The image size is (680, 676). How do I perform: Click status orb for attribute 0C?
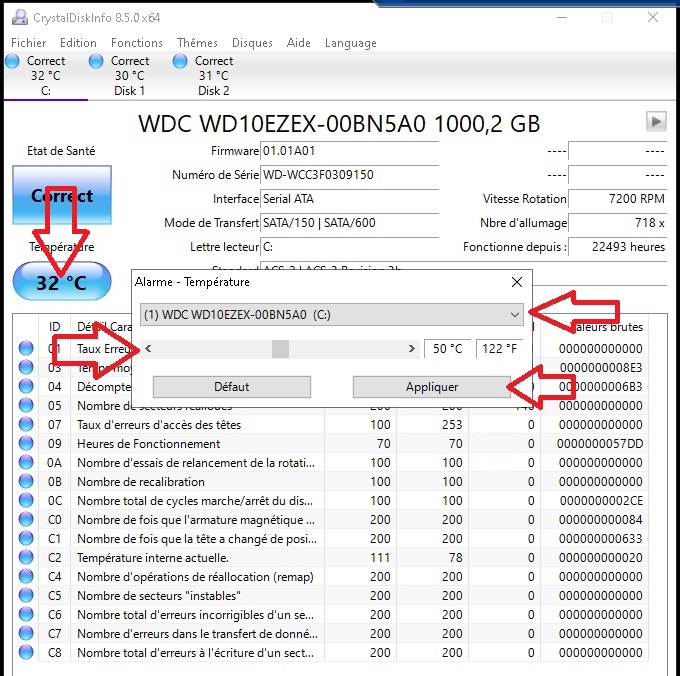pyautogui.click(x=26, y=500)
